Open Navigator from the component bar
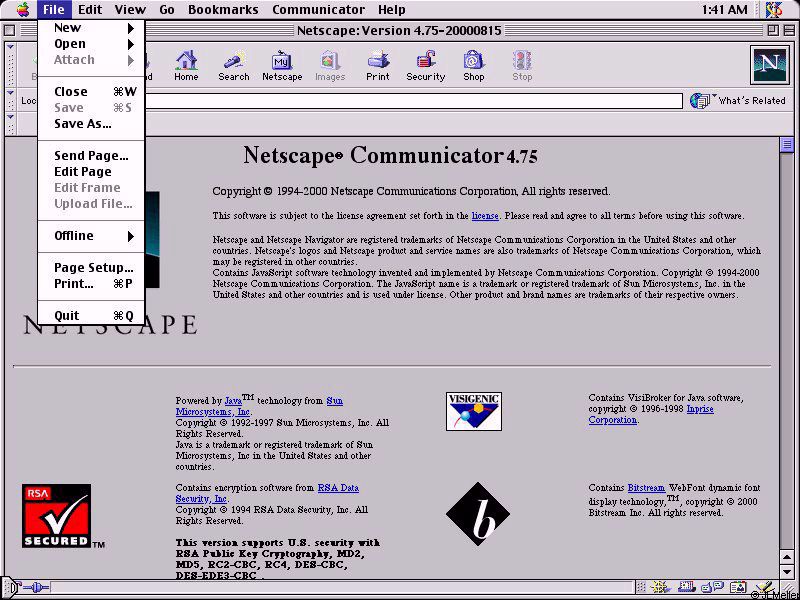Viewport: 800px width, 600px height. tap(660, 588)
